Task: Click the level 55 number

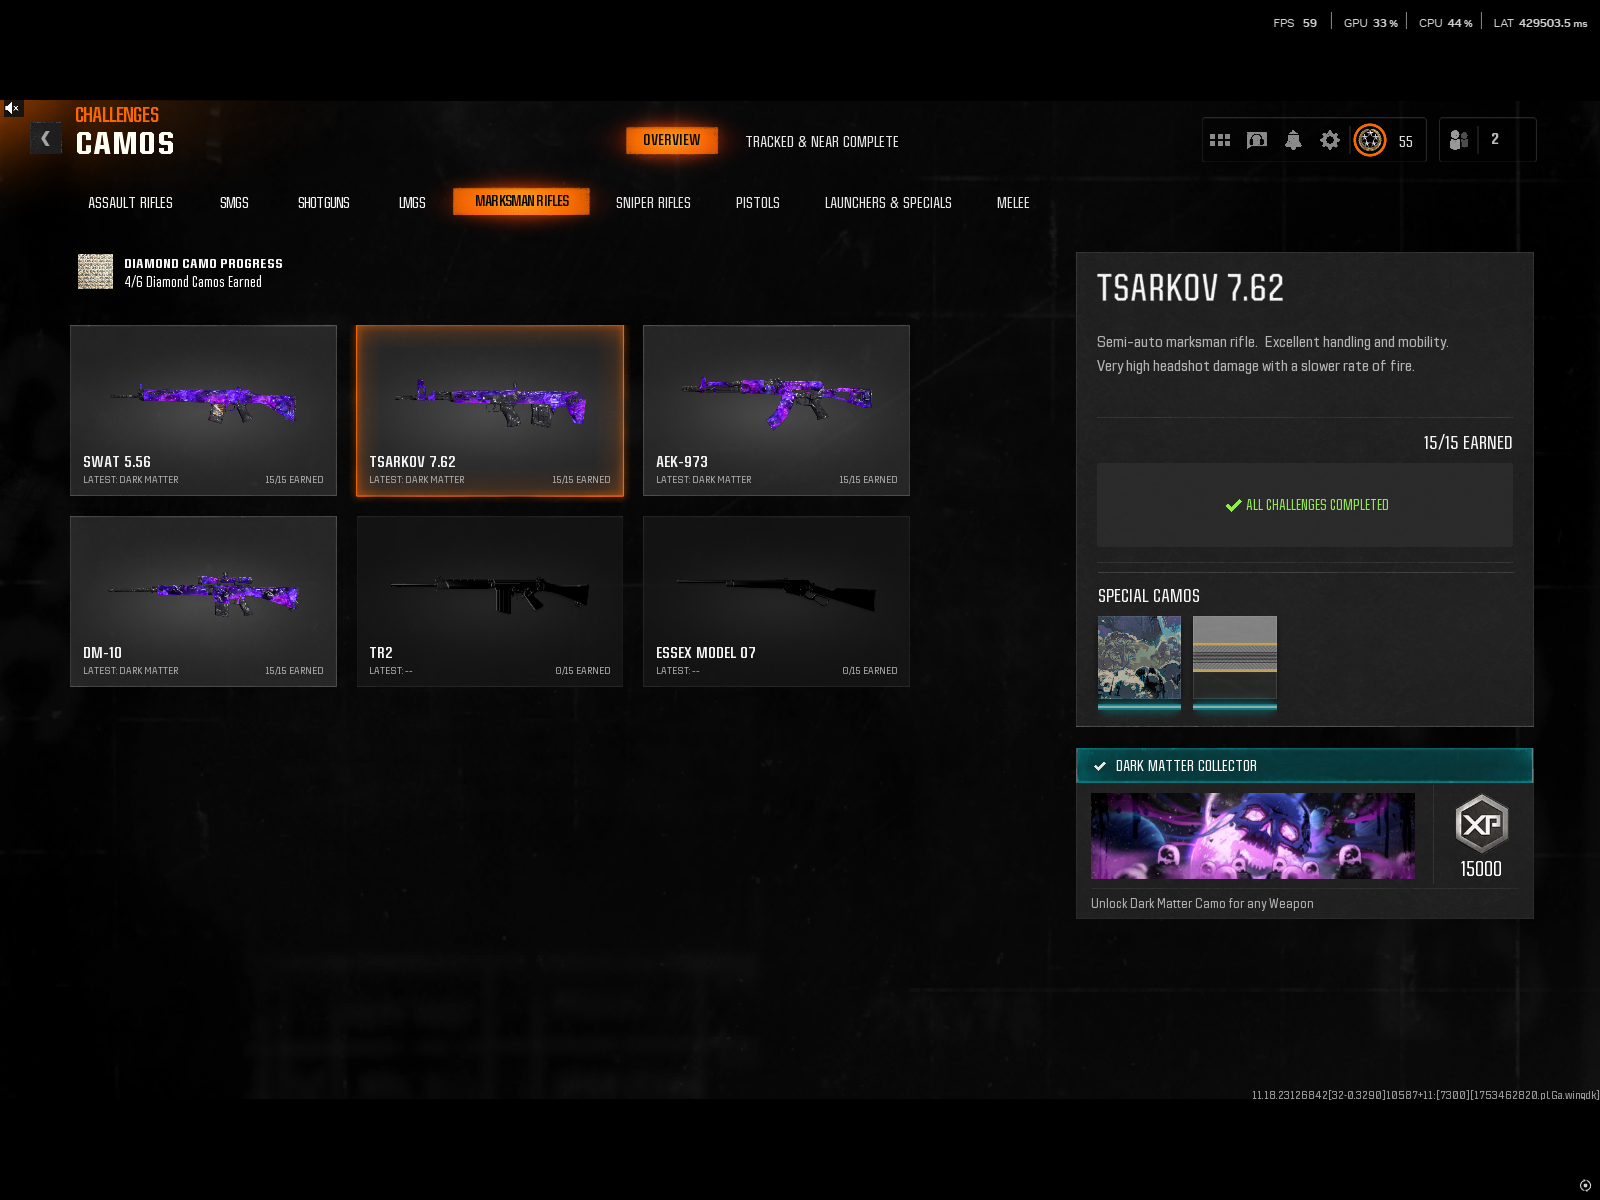Action: coord(1406,142)
